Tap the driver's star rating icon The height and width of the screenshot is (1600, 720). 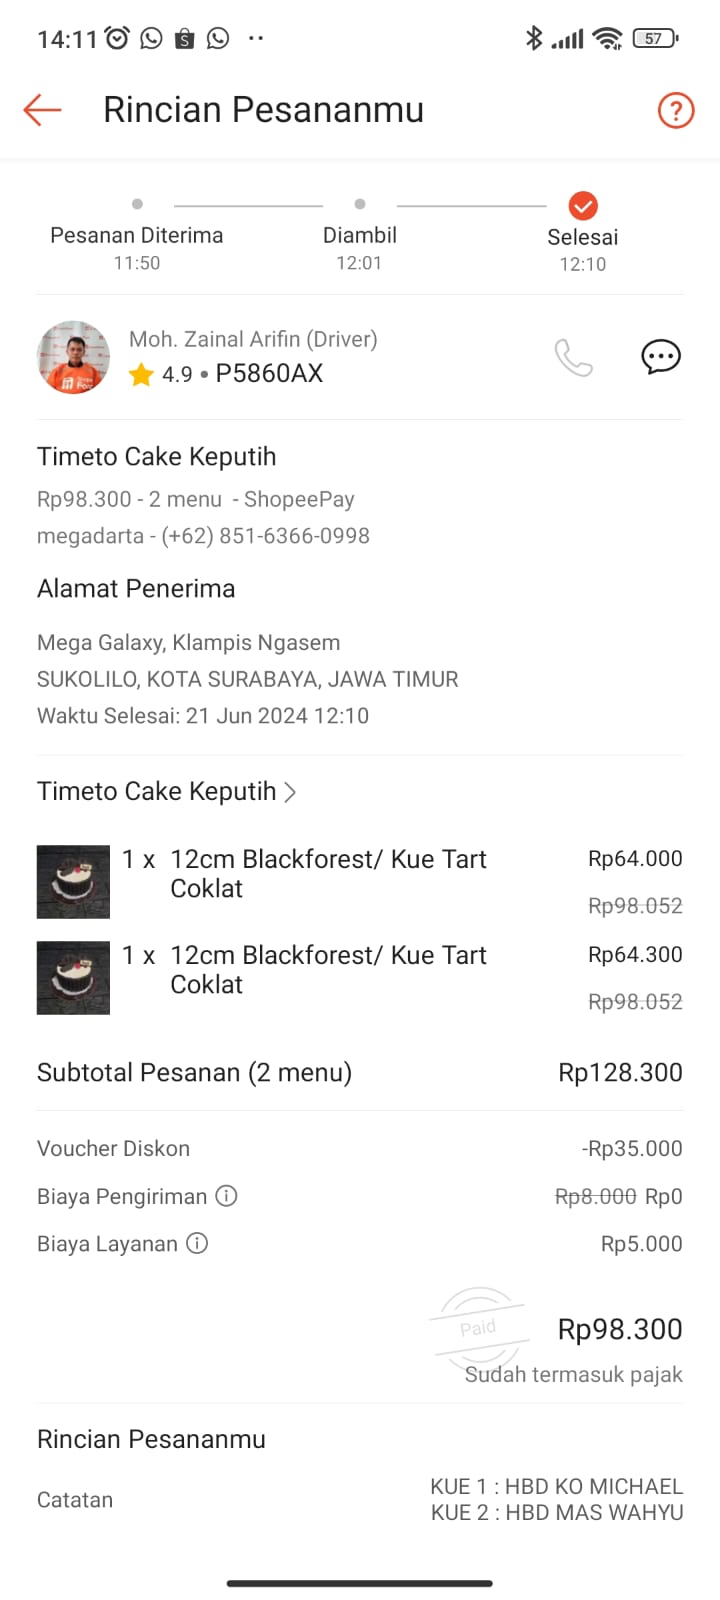click(141, 375)
